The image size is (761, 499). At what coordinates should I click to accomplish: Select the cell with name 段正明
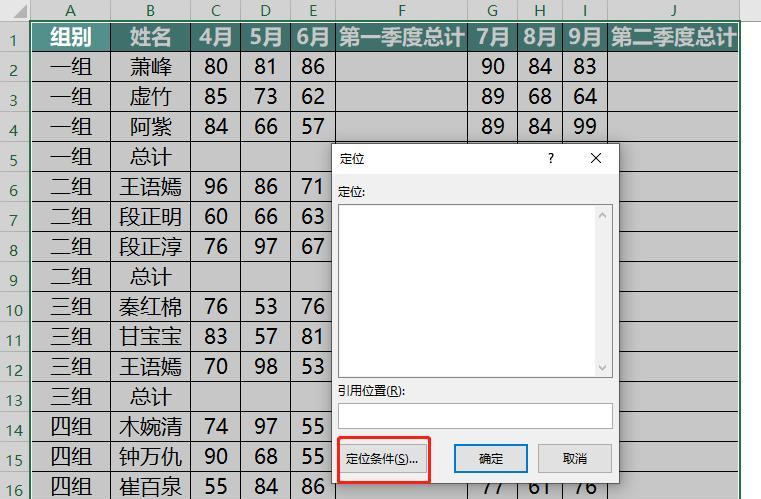point(150,216)
